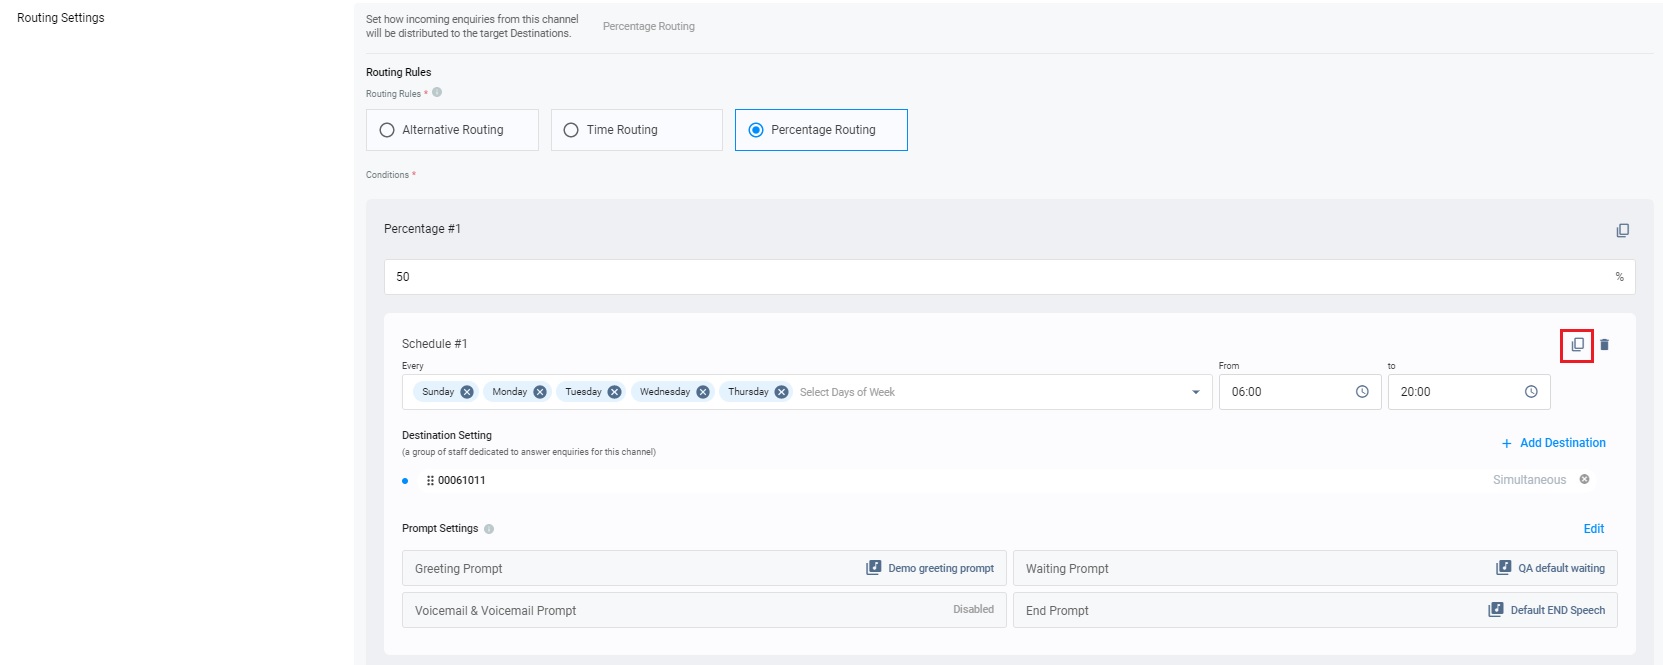Remove Wednesday from the days list
This screenshot has height=665, width=1663.
coord(703,392)
